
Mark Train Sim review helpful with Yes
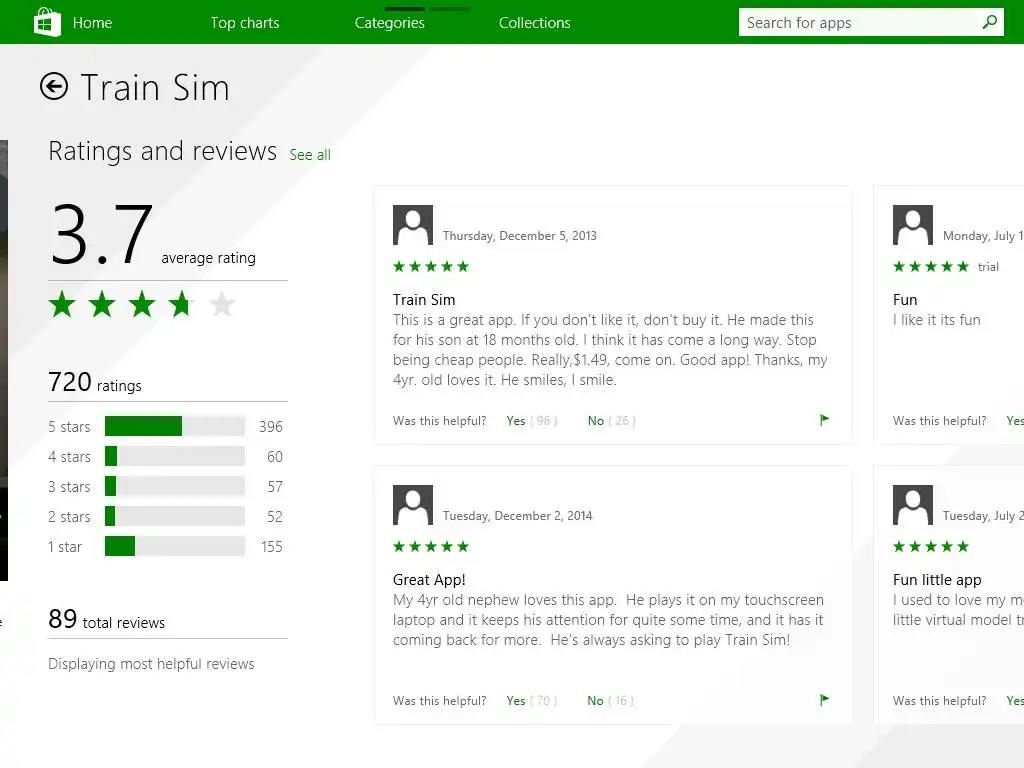[x=516, y=421]
